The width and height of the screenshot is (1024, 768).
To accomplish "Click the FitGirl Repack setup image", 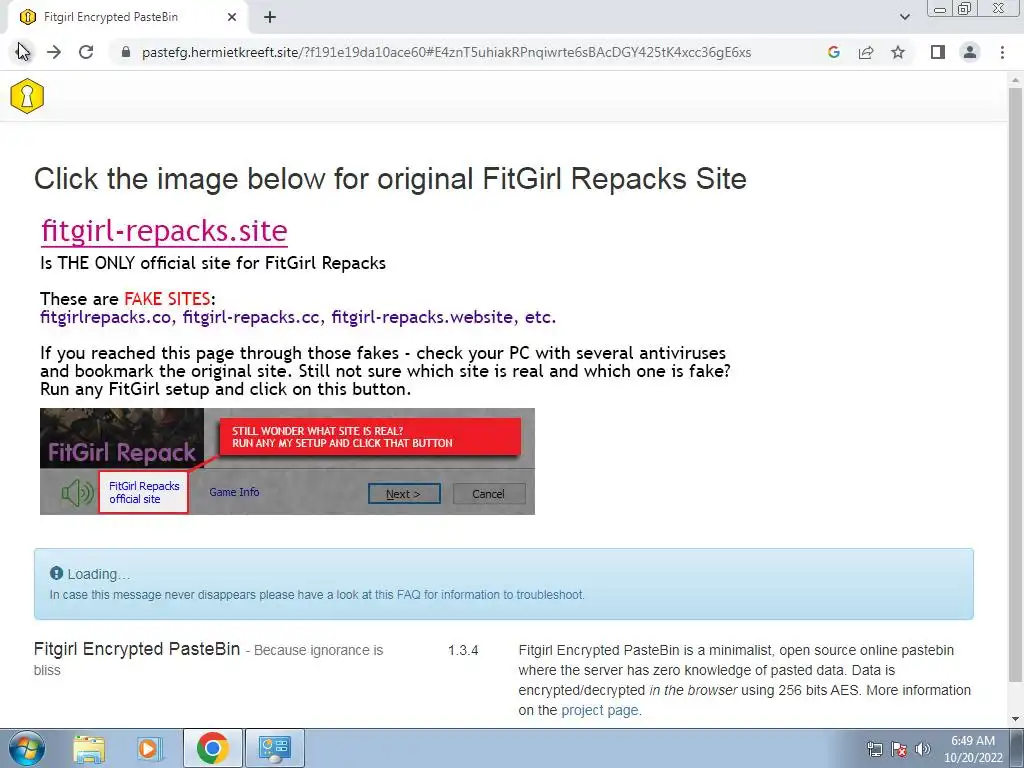I will coord(287,461).
